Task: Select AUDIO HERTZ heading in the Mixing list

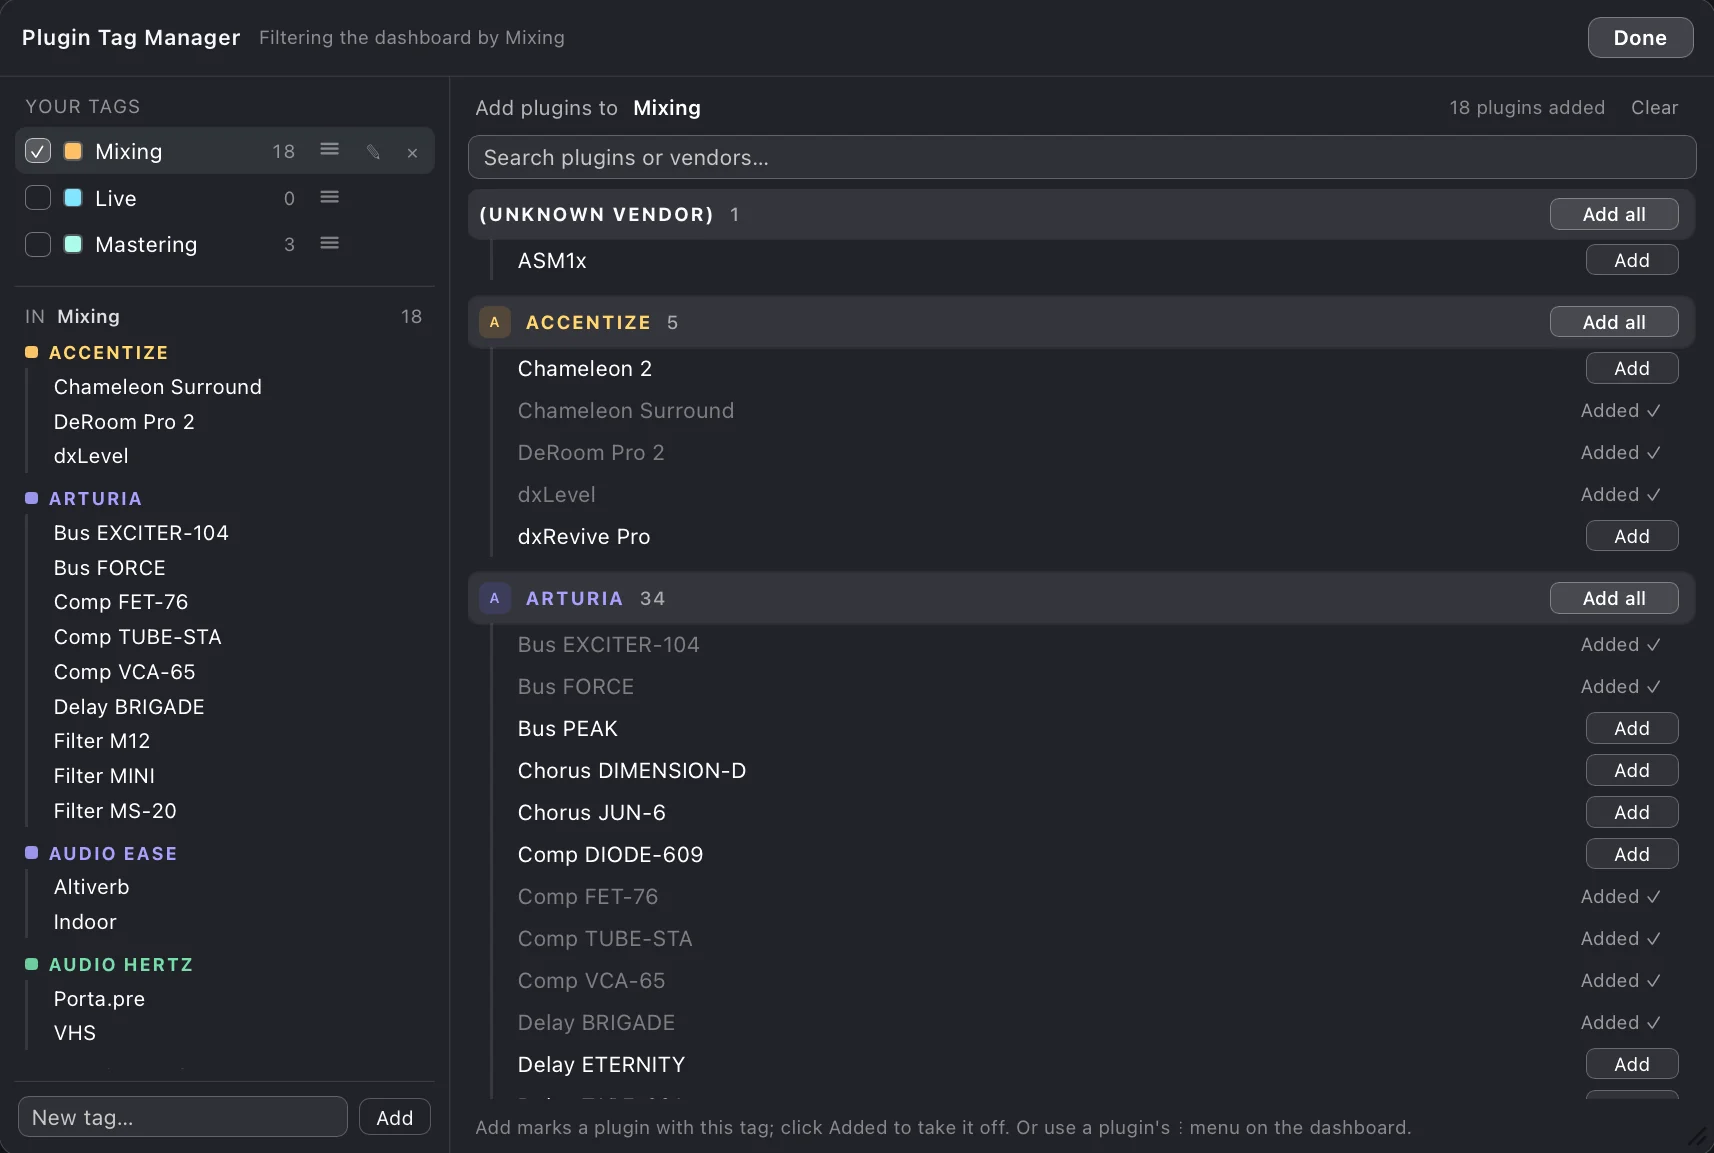Action: pos(121,964)
